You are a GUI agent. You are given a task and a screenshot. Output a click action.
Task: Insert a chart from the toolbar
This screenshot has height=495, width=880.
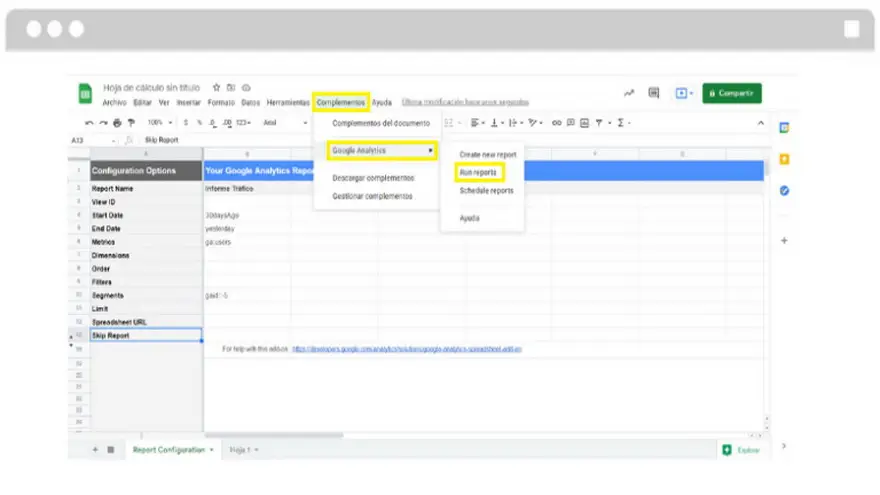point(584,122)
